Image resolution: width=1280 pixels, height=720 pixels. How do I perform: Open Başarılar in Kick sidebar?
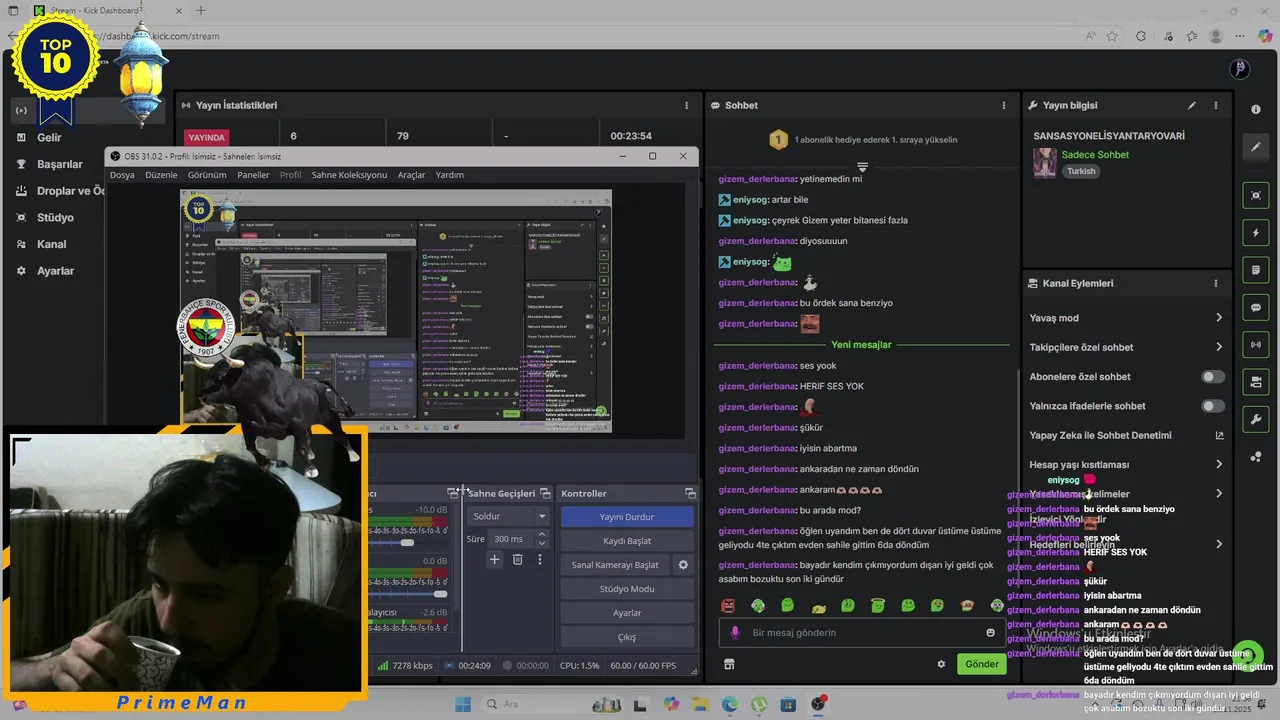pos(60,164)
